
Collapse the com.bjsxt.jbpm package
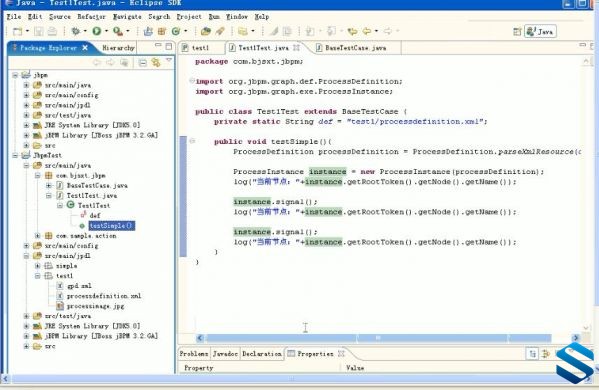[x=37, y=175]
